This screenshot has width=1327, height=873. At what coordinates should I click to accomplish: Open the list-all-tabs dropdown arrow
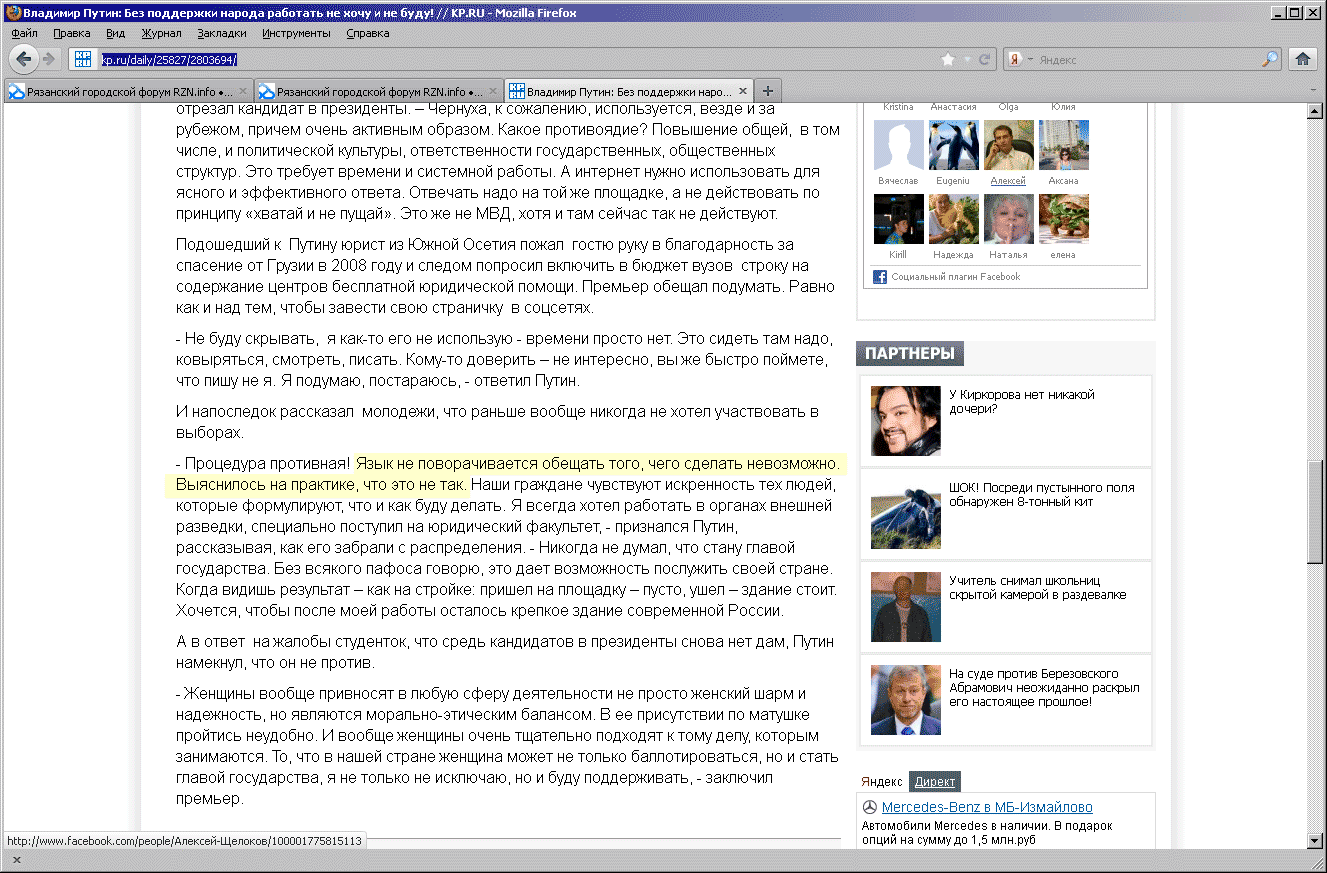click(x=1313, y=91)
